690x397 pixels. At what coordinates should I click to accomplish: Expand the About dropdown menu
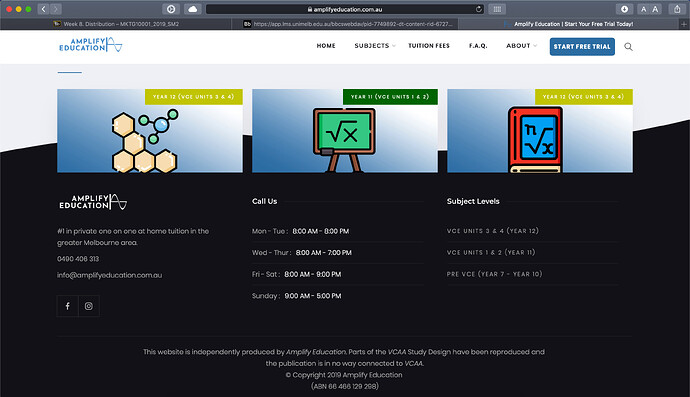click(x=521, y=46)
